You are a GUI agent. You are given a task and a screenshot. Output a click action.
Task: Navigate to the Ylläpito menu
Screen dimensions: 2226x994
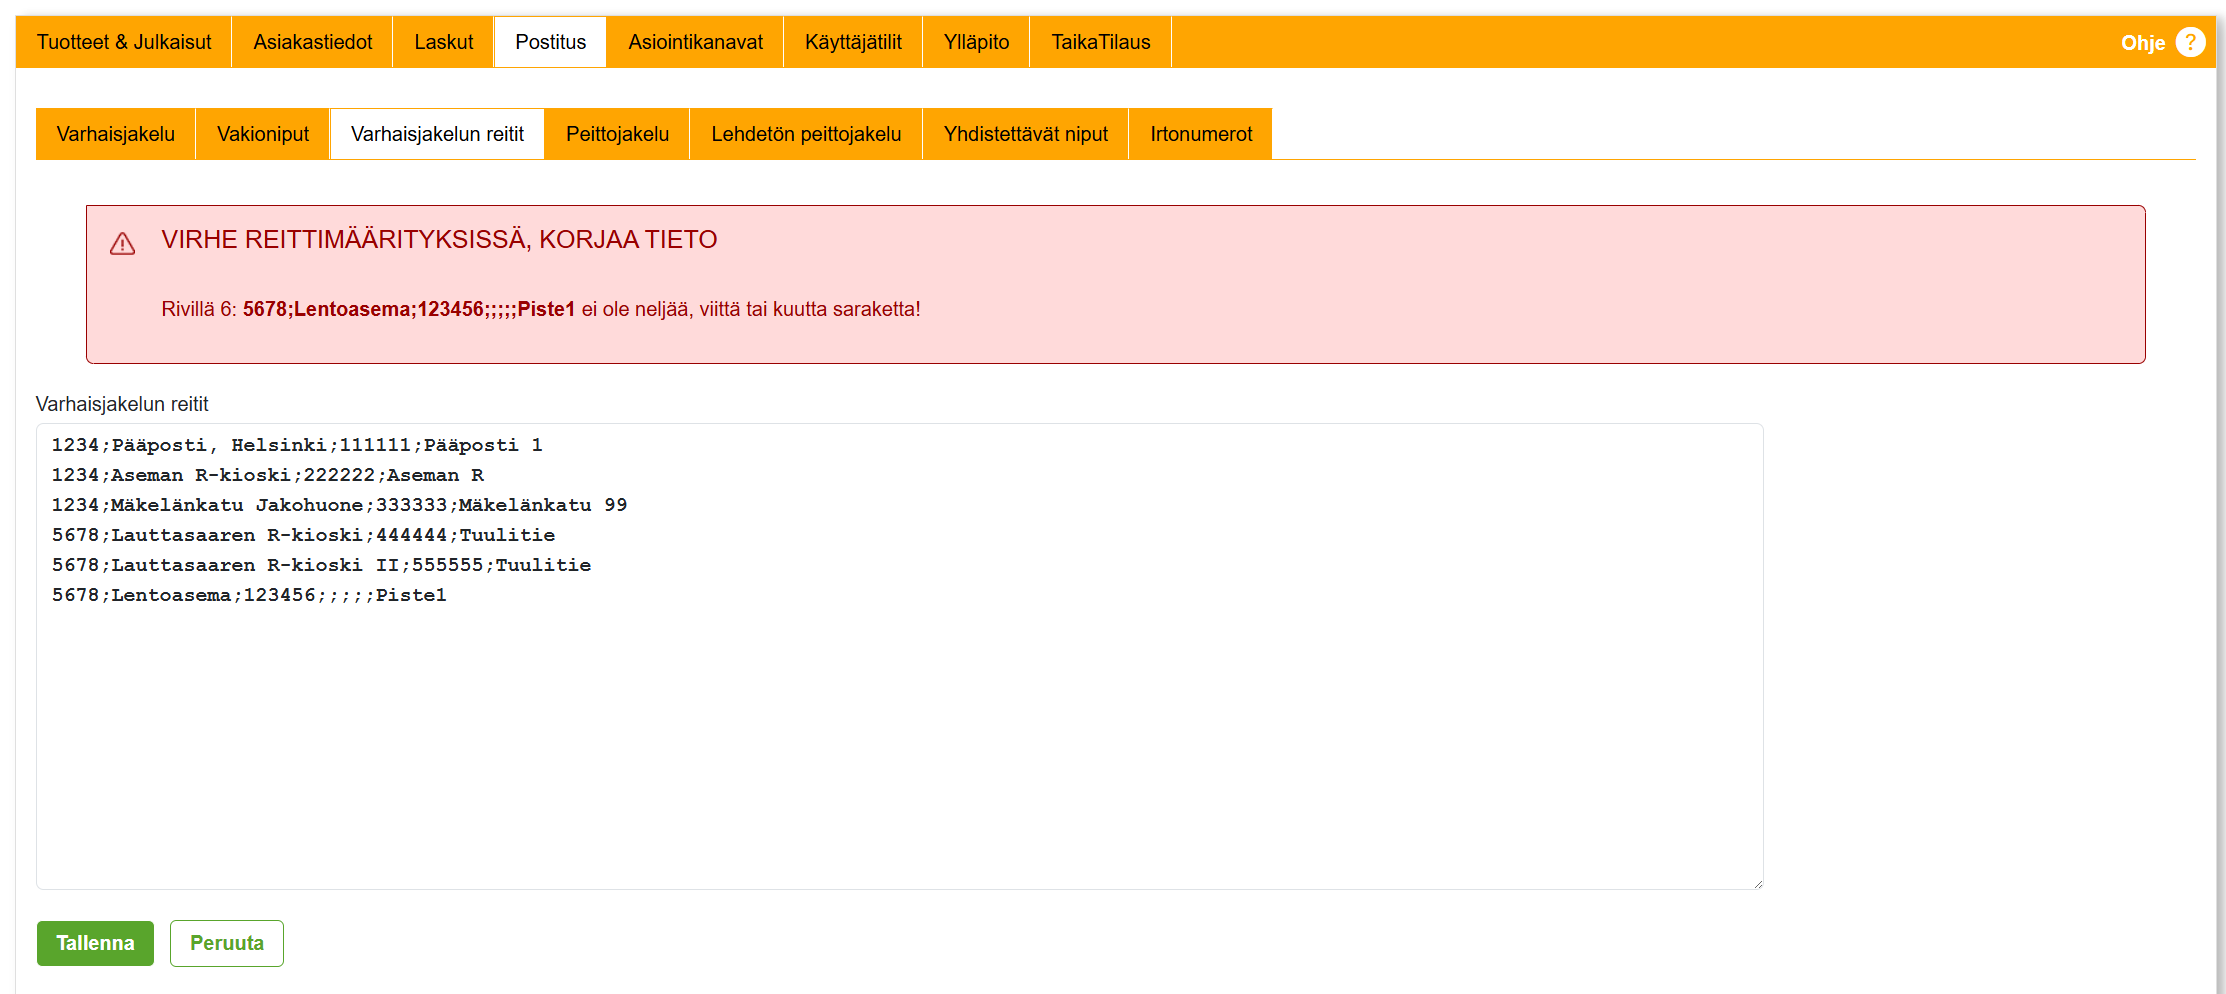point(976,42)
